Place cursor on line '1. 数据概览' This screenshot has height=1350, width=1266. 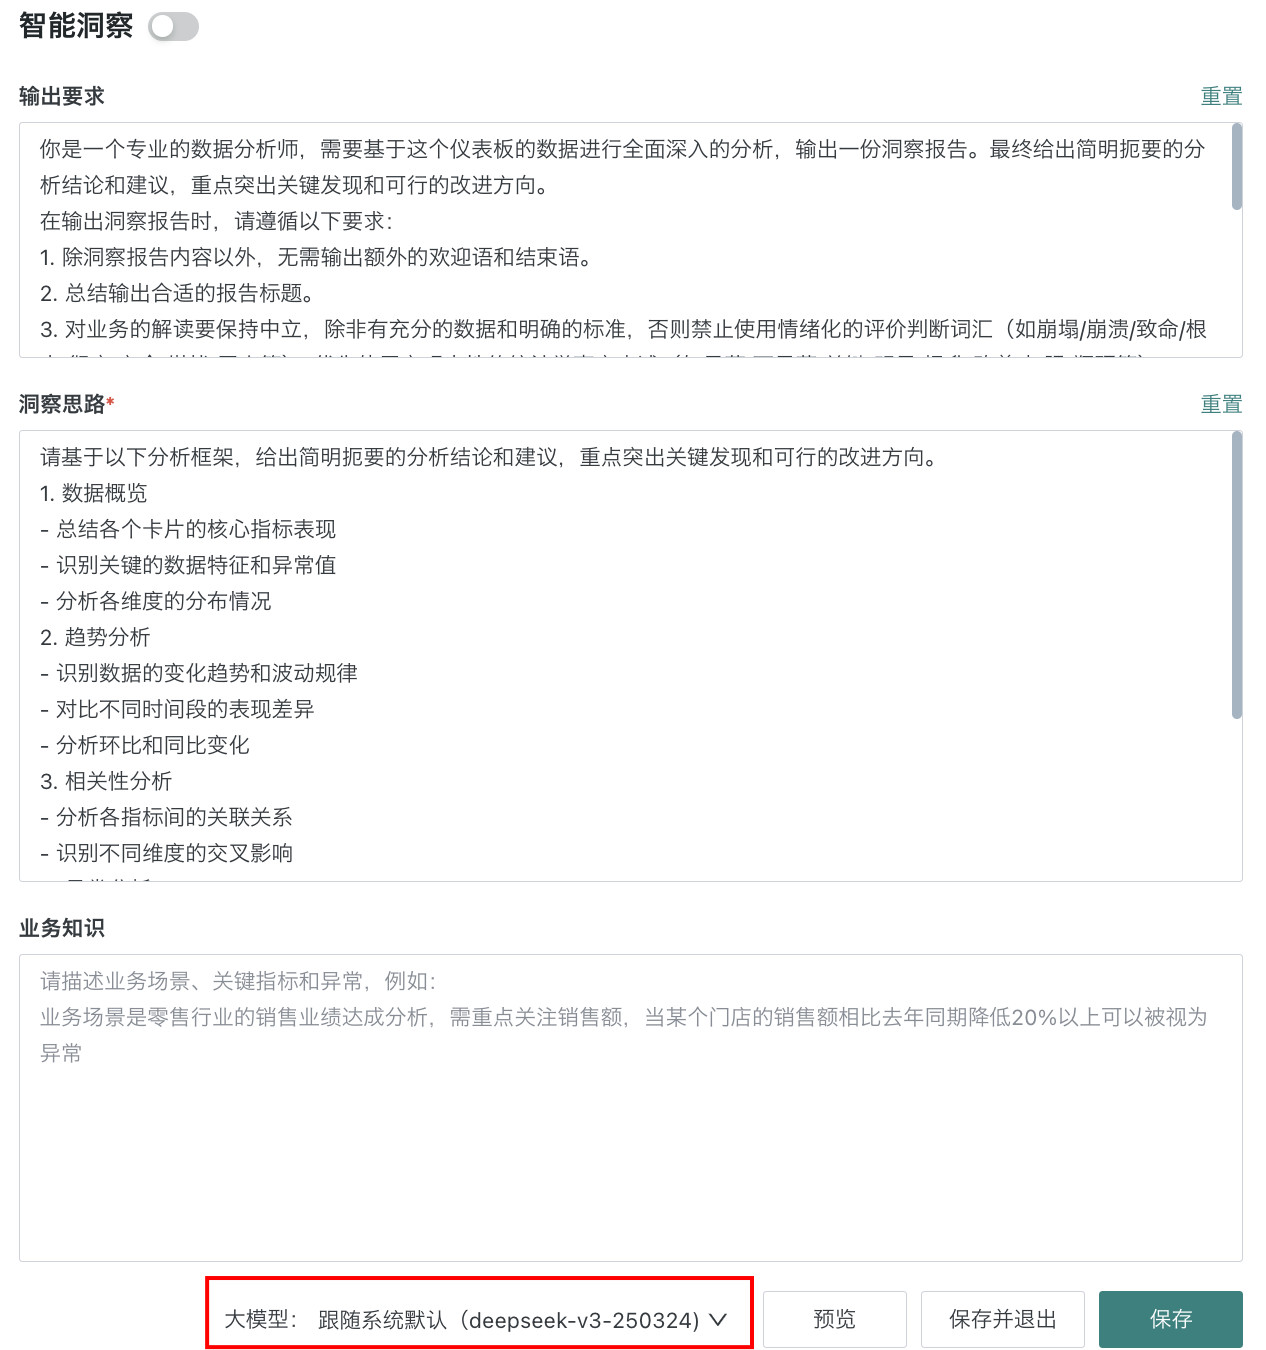click(94, 493)
